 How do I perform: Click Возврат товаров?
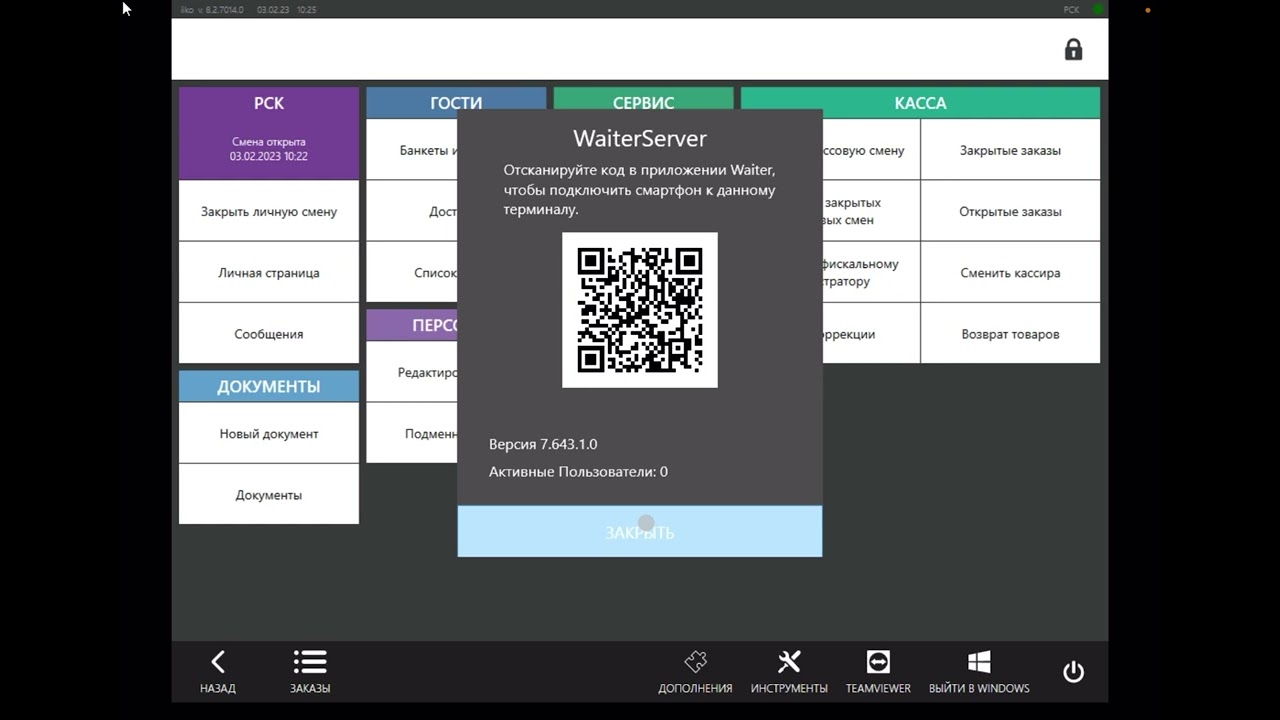point(1010,333)
